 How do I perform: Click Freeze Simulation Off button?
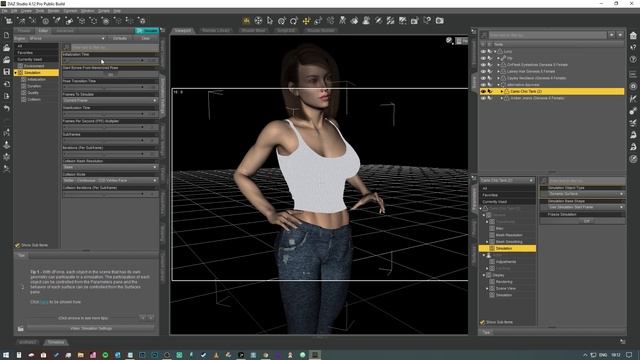click(x=583, y=221)
